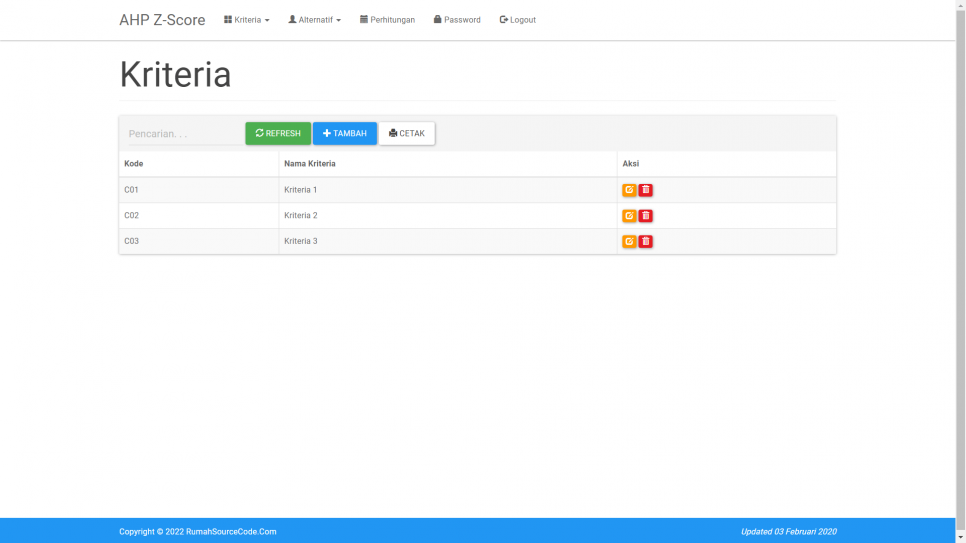Click the Nama Kriteria column header
966x543 pixels.
[x=310, y=164]
